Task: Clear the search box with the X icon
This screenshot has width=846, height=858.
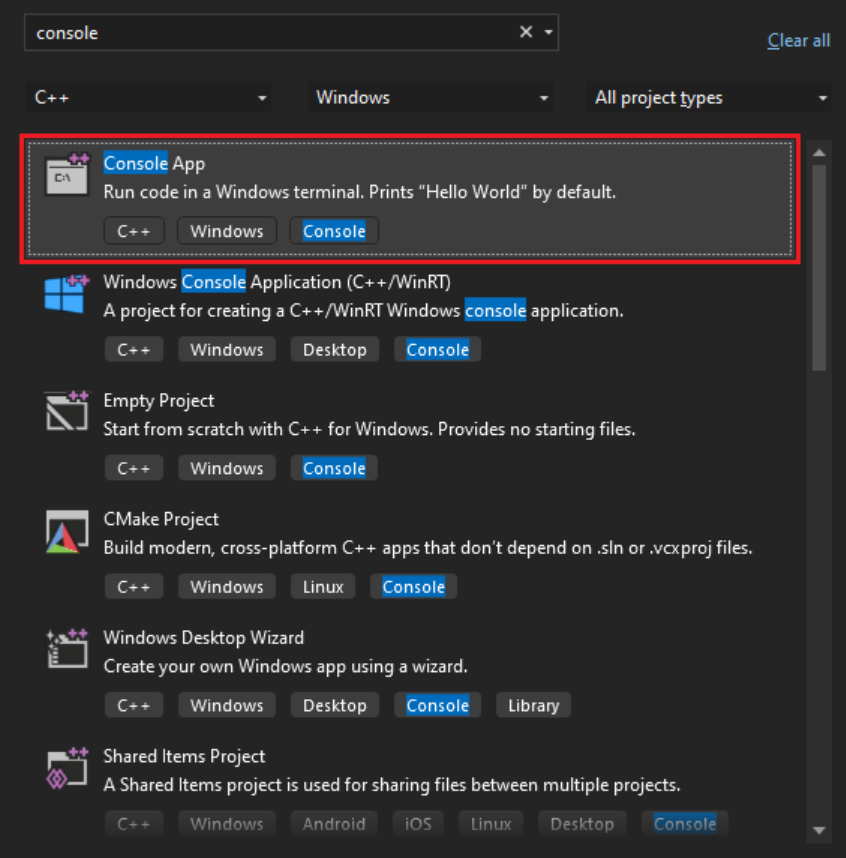Action: (526, 32)
